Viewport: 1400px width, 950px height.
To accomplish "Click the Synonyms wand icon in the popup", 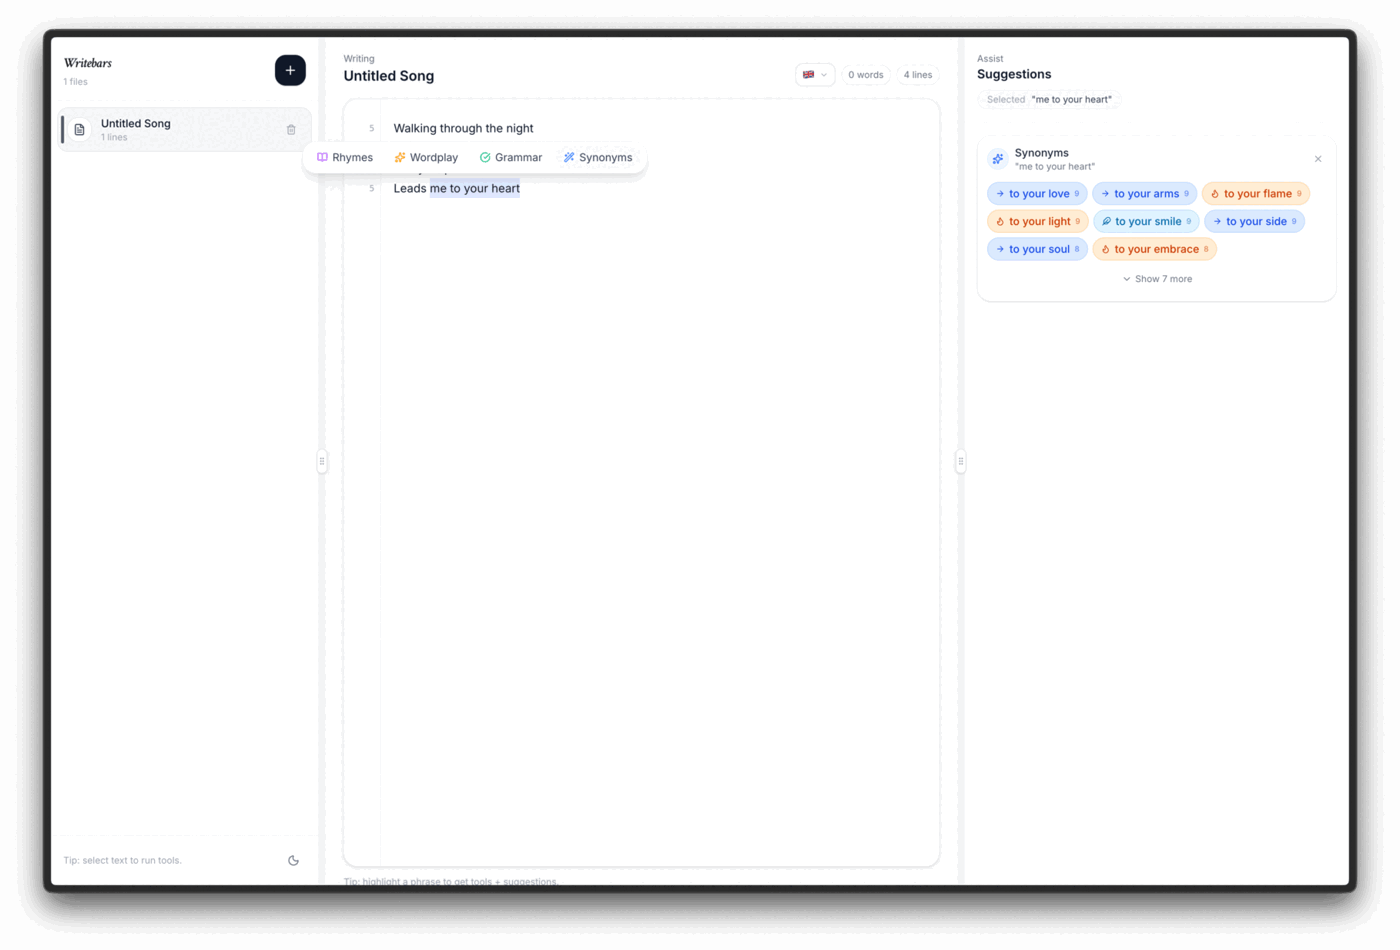I will pyautogui.click(x=568, y=157).
